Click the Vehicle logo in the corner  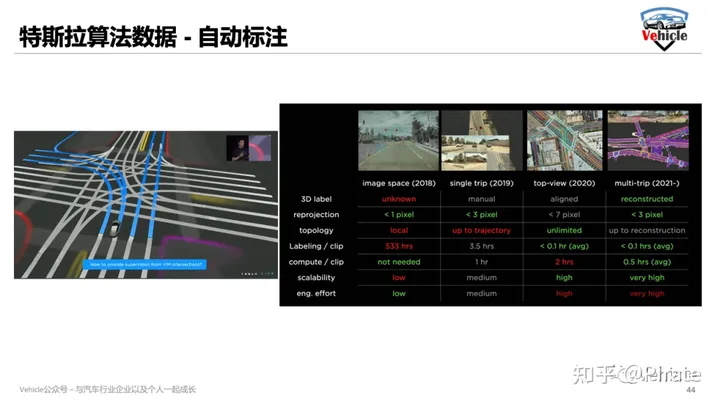tap(664, 29)
